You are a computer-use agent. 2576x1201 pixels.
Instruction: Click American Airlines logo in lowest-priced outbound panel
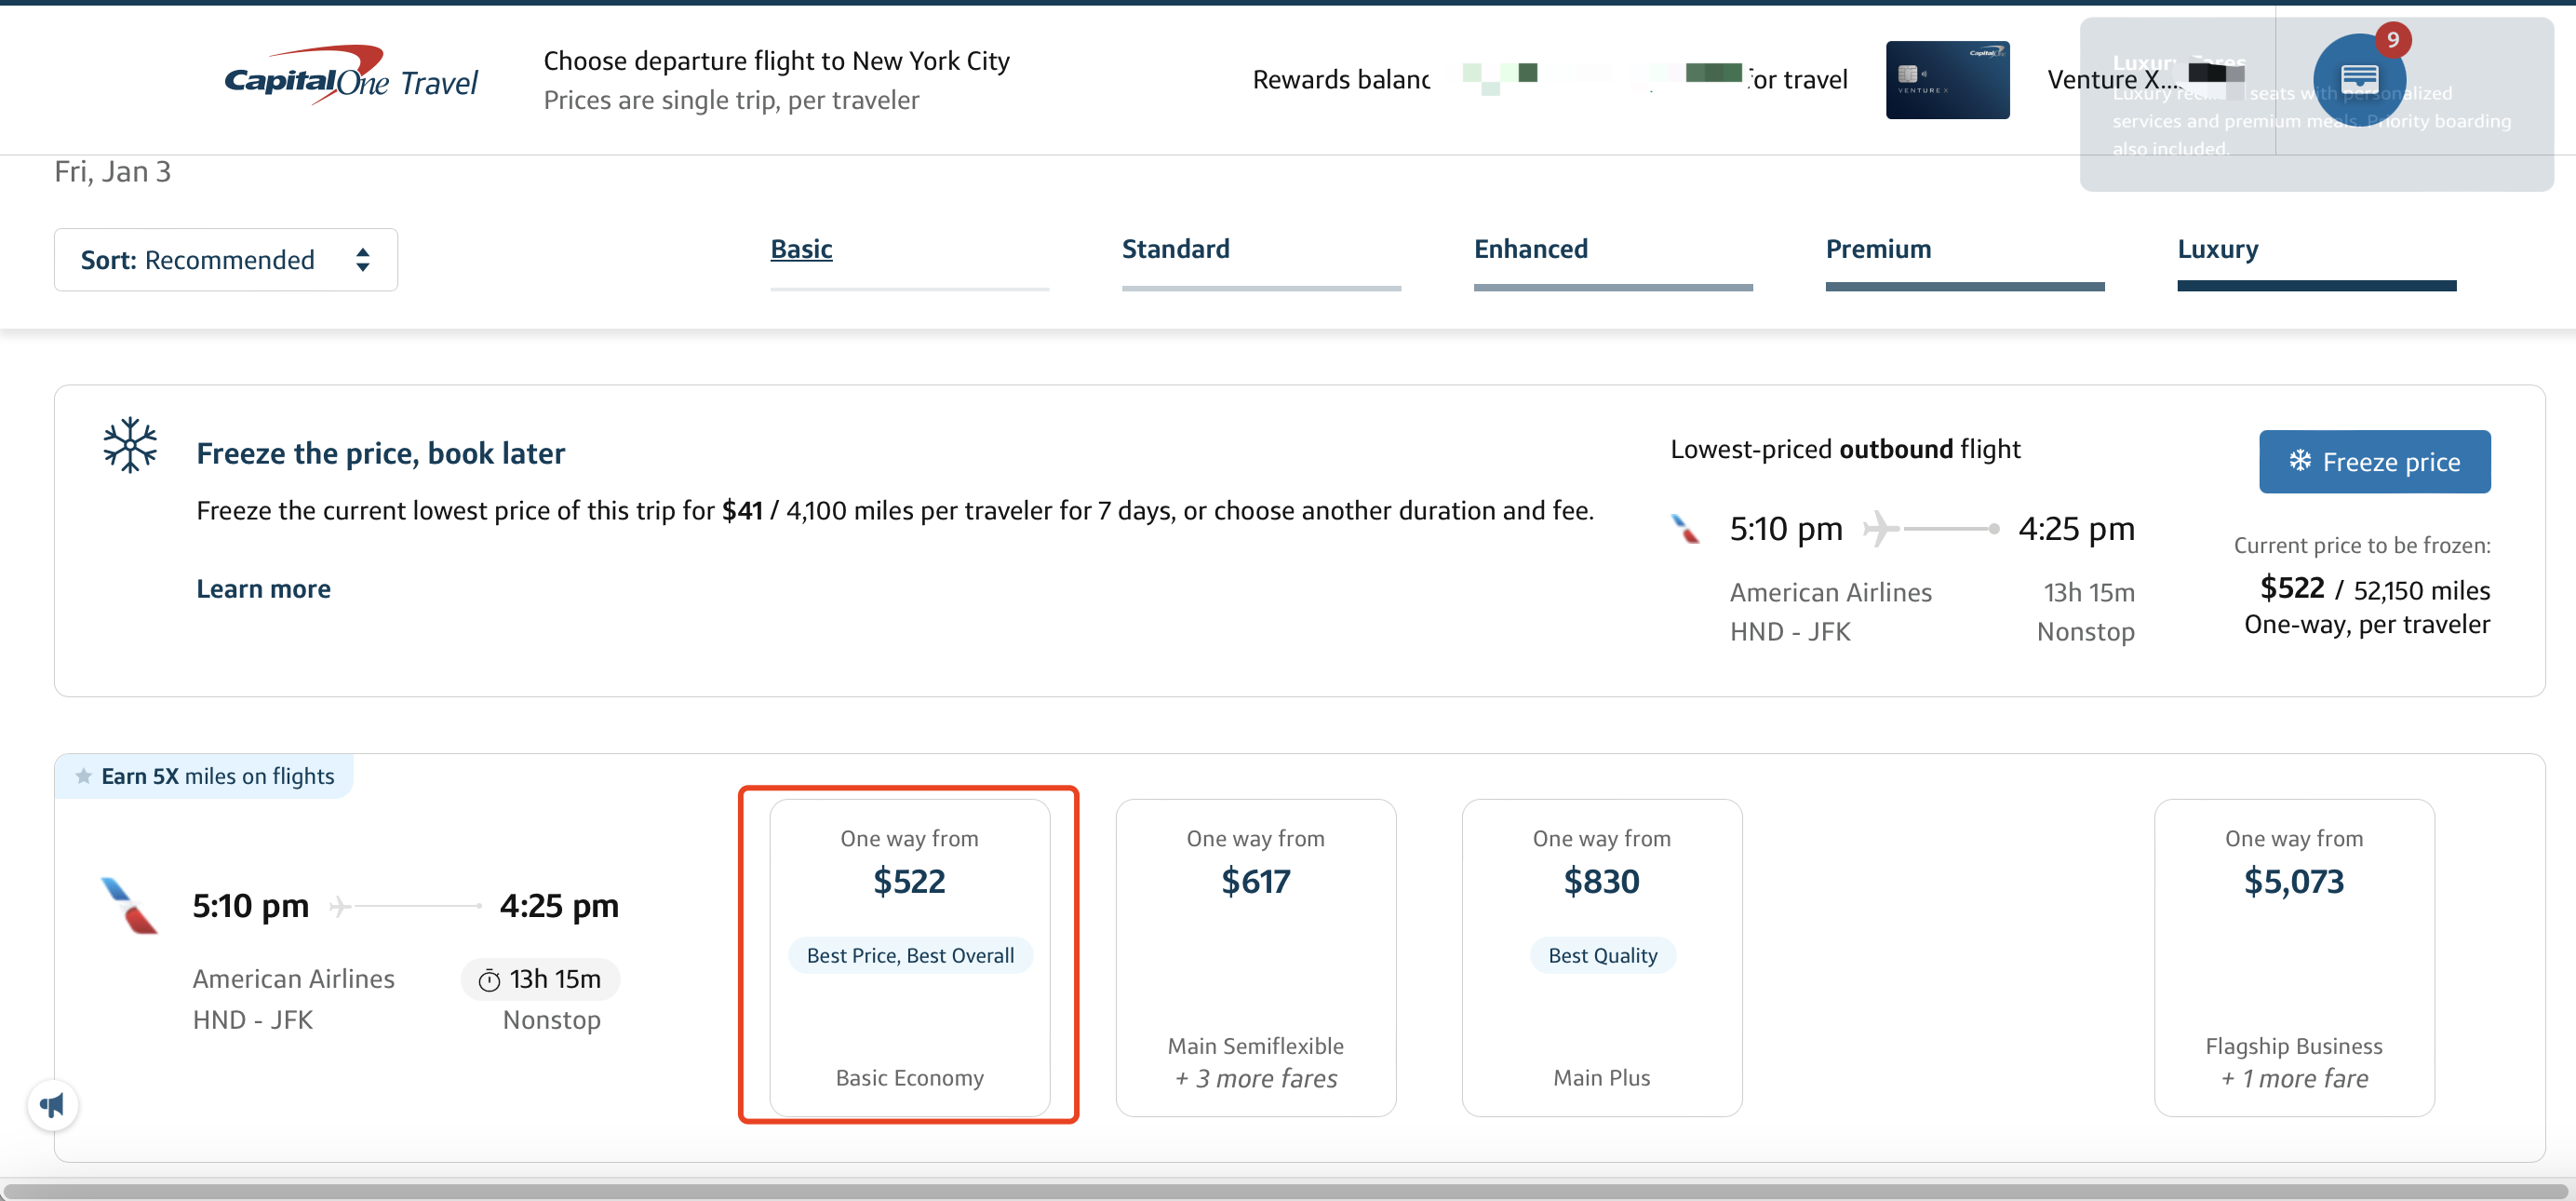click(1686, 529)
